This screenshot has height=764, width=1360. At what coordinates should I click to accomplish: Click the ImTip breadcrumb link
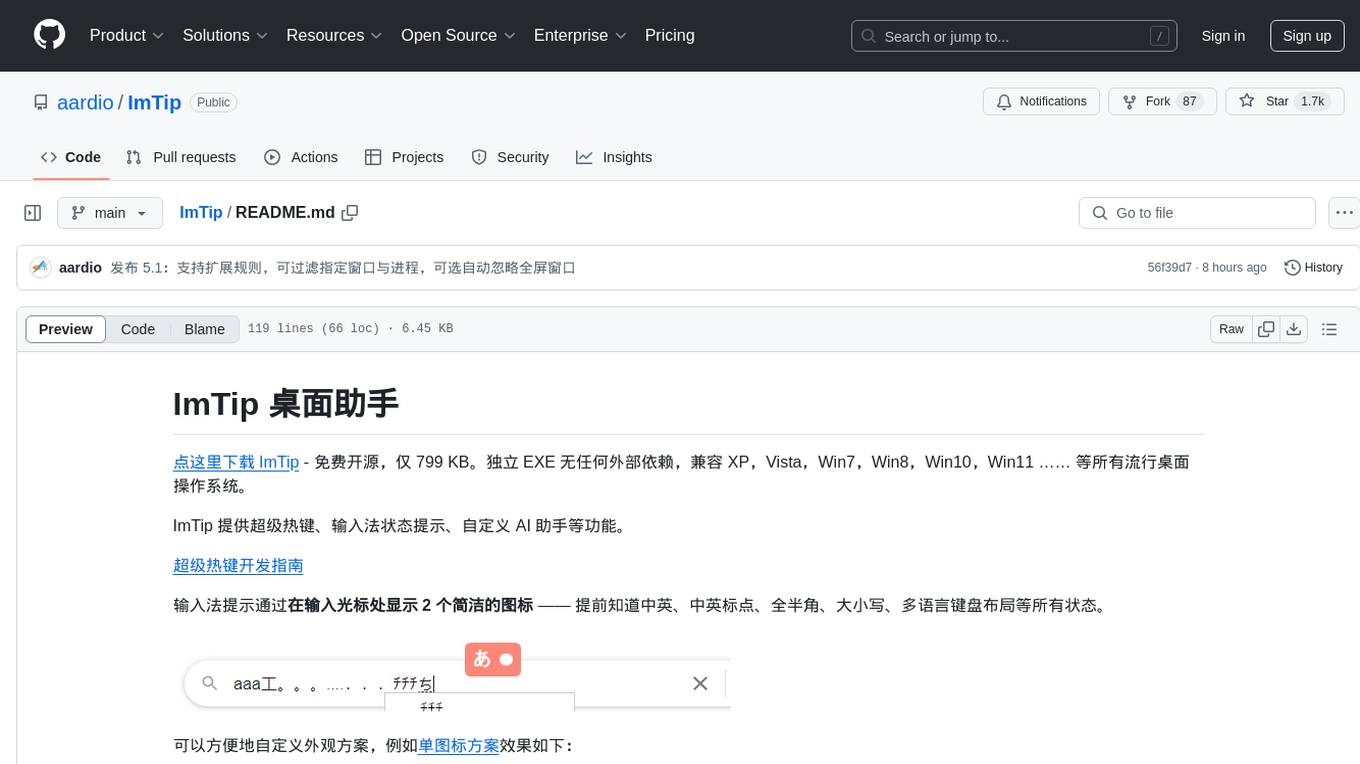tap(201, 212)
